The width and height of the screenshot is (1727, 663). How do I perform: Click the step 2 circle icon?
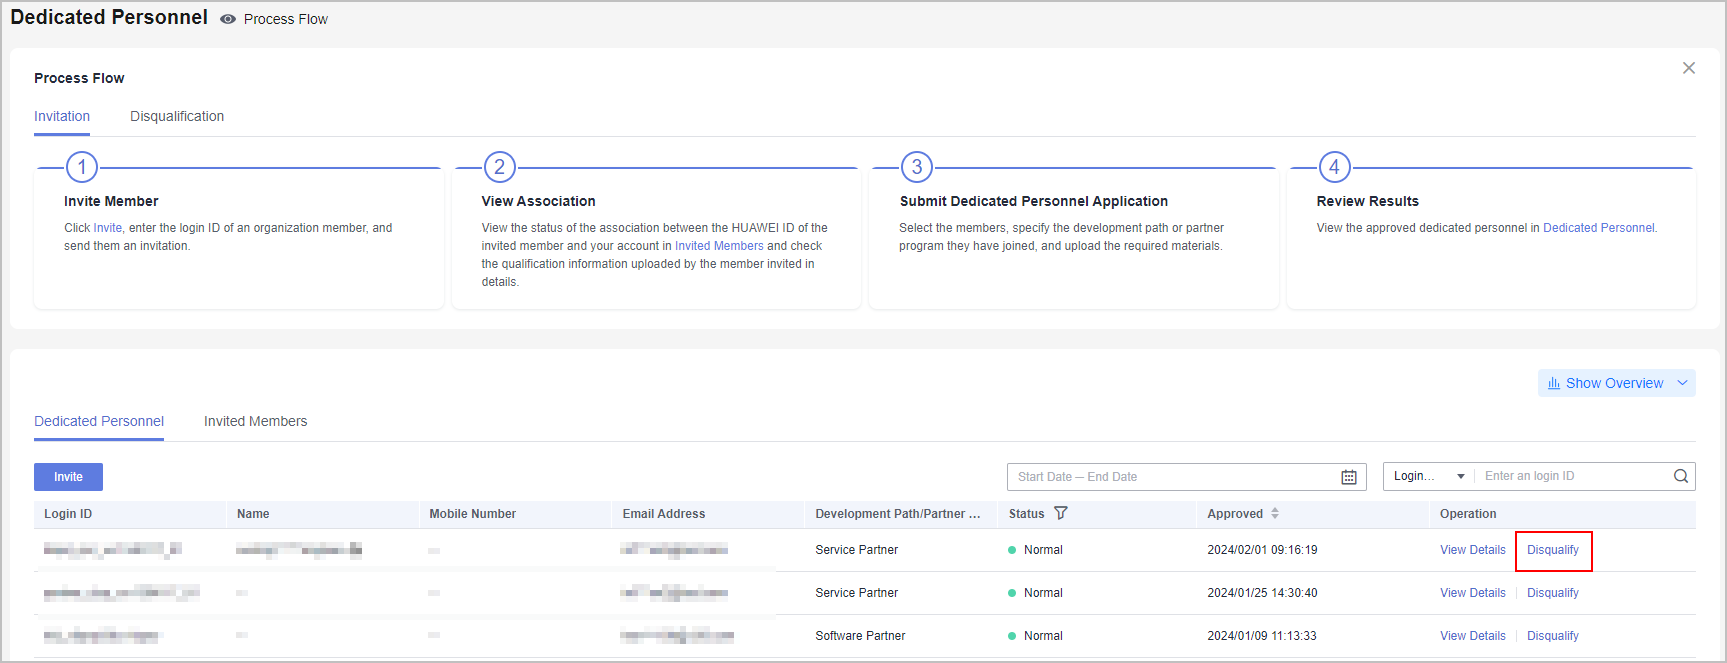point(500,167)
